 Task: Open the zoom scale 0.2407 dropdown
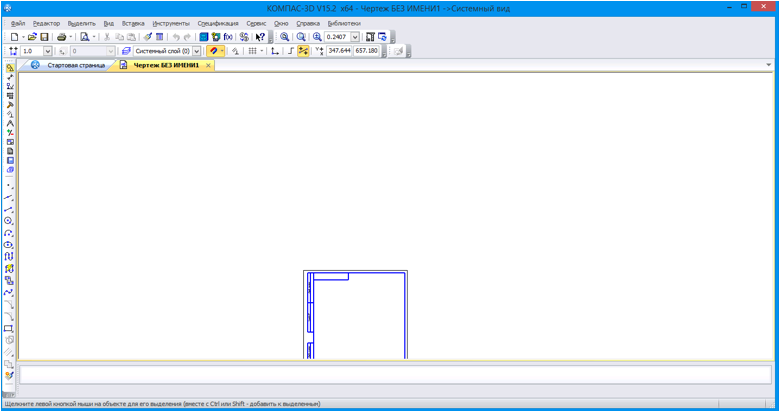tap(354, 37)
